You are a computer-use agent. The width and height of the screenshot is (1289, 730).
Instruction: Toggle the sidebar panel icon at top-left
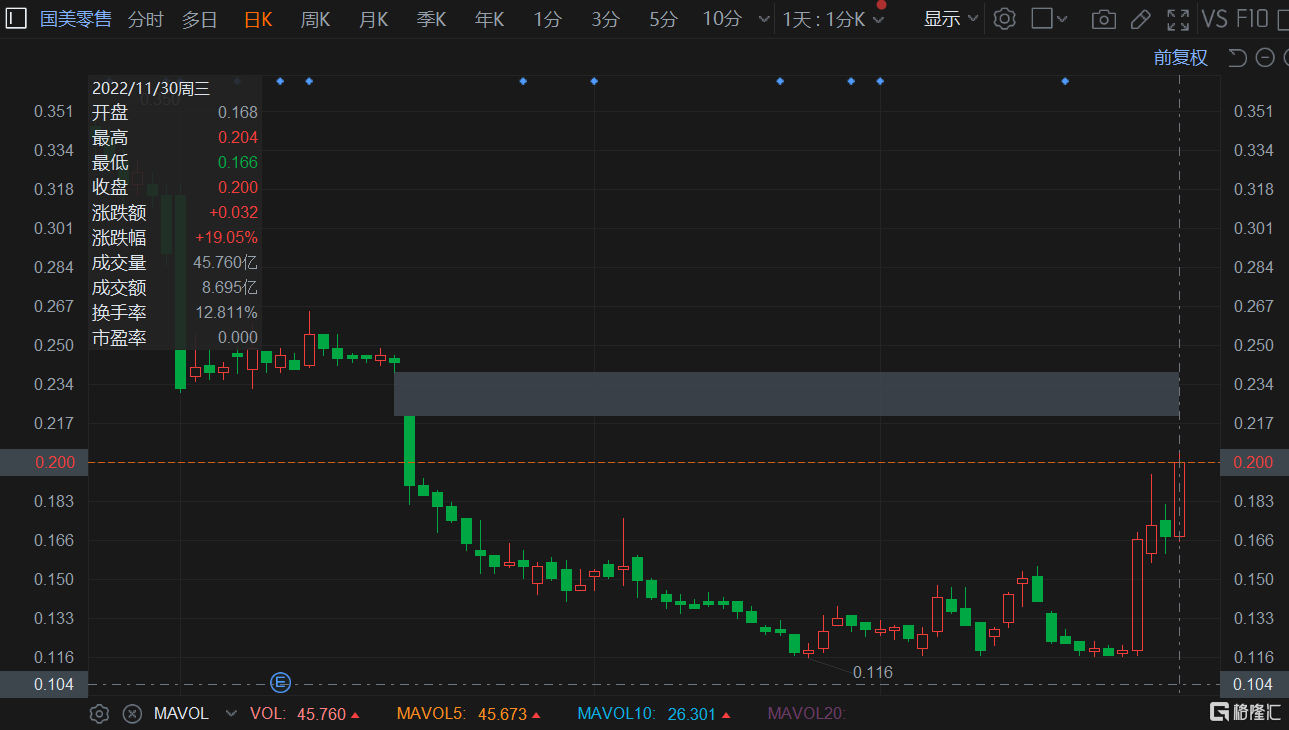[15, 19]
